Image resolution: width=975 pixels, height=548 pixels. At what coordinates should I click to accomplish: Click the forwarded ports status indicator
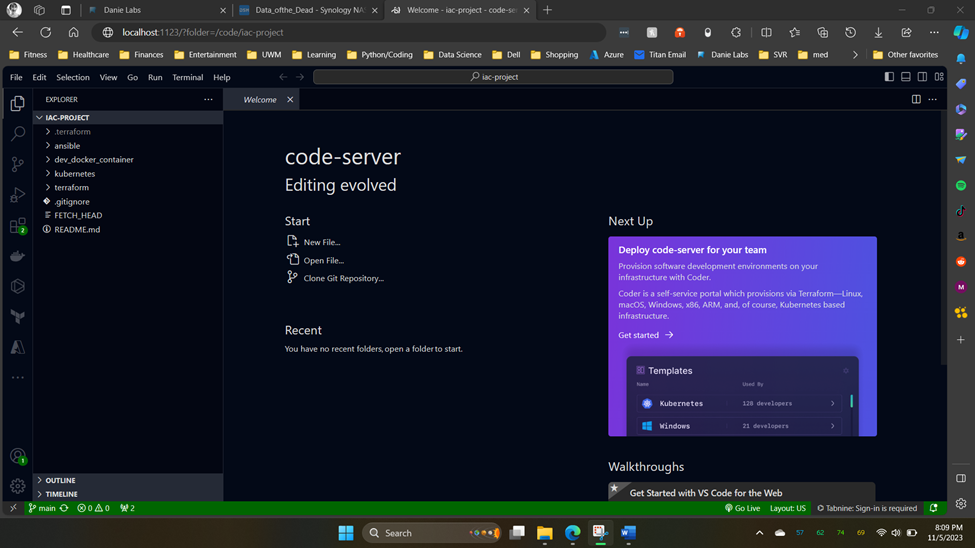(127, 508)
